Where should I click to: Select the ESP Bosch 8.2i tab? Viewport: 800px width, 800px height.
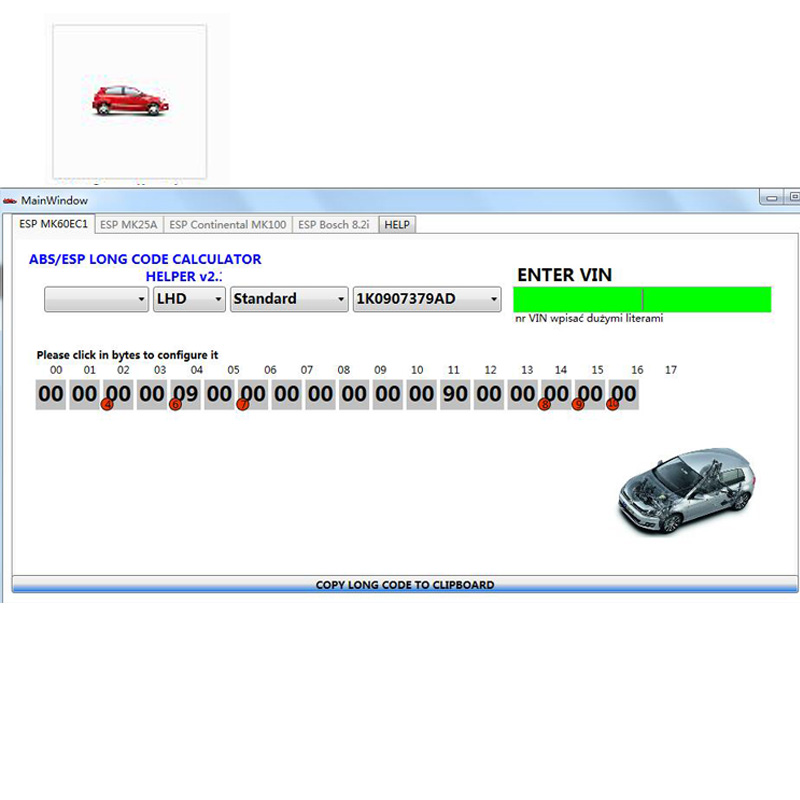334,225
